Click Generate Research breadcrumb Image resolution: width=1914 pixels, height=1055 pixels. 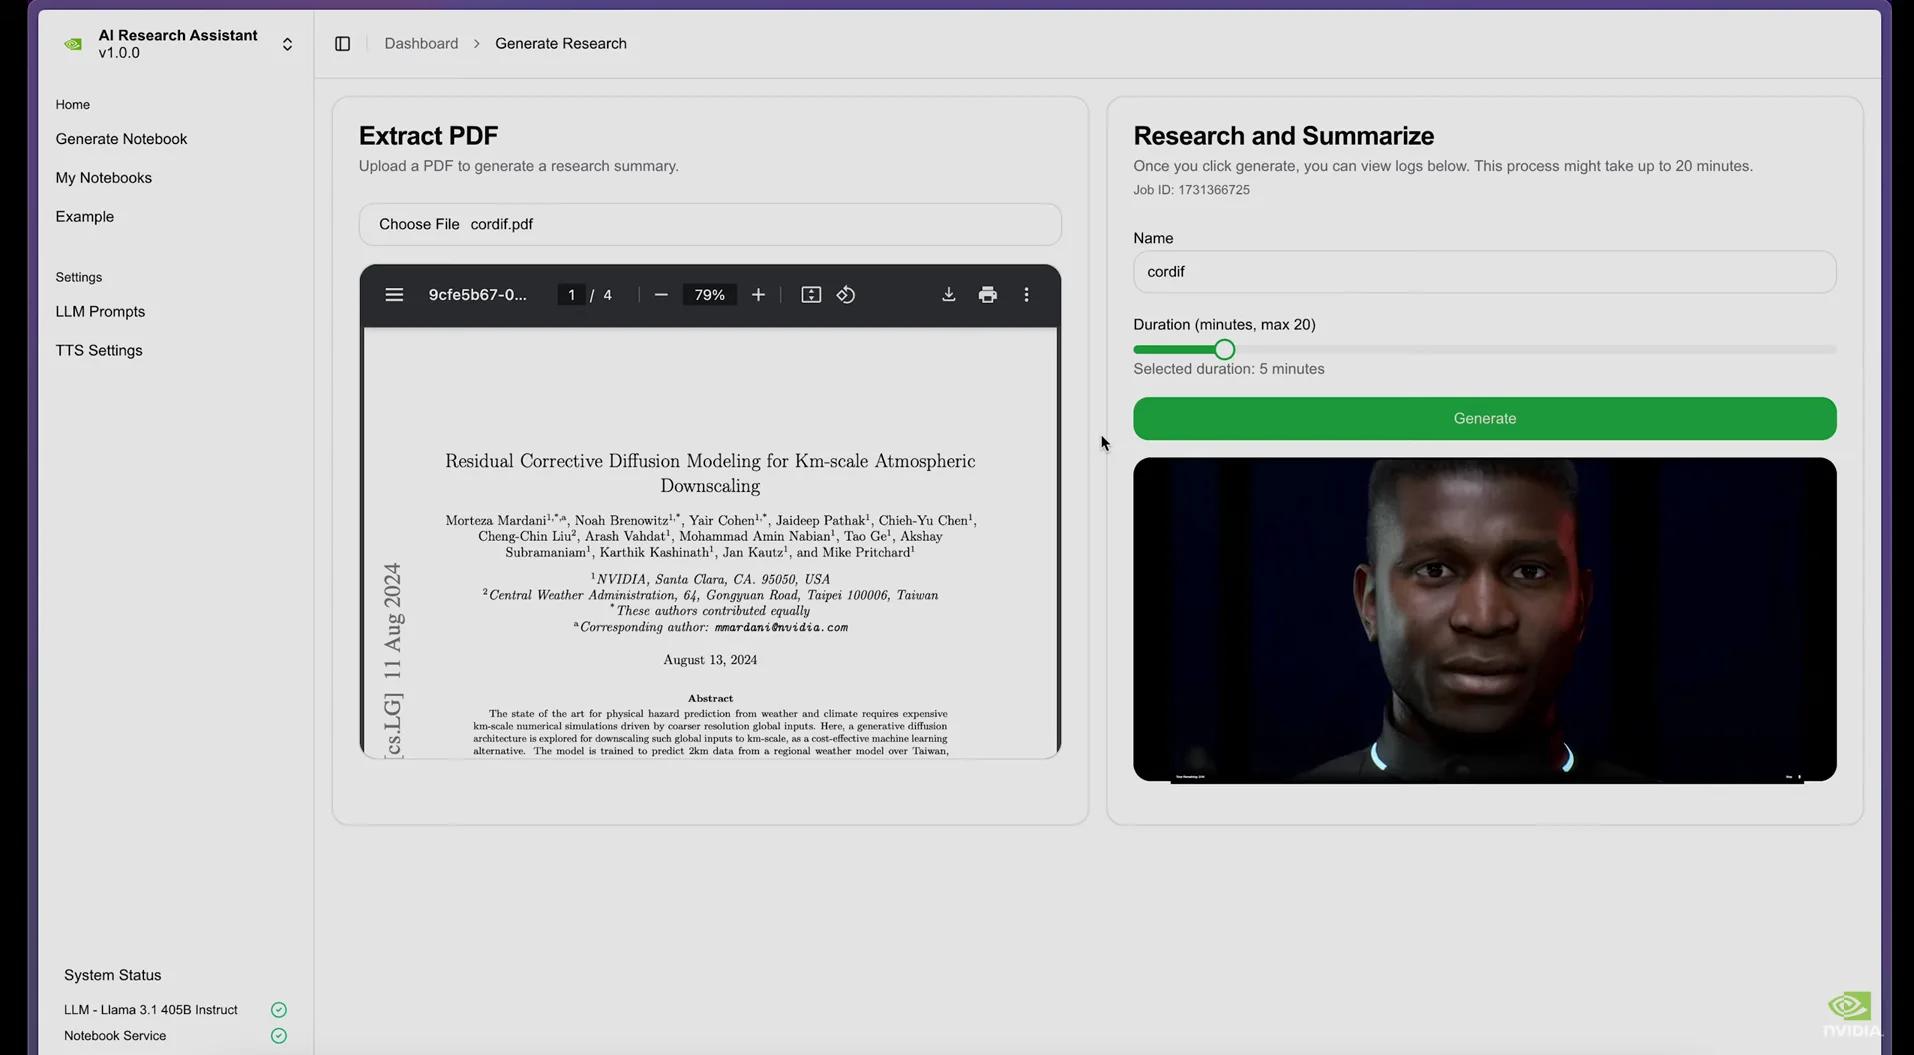point(561,44)
